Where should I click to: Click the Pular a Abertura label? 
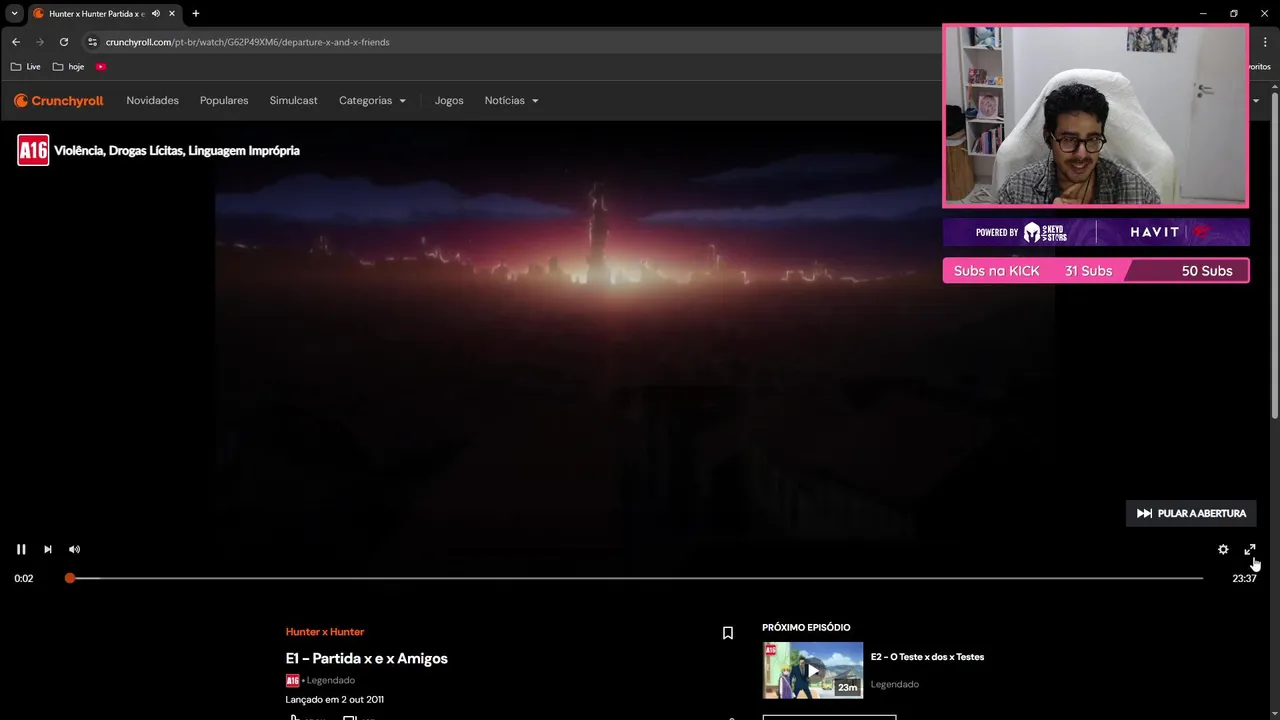click(1201, 513)
